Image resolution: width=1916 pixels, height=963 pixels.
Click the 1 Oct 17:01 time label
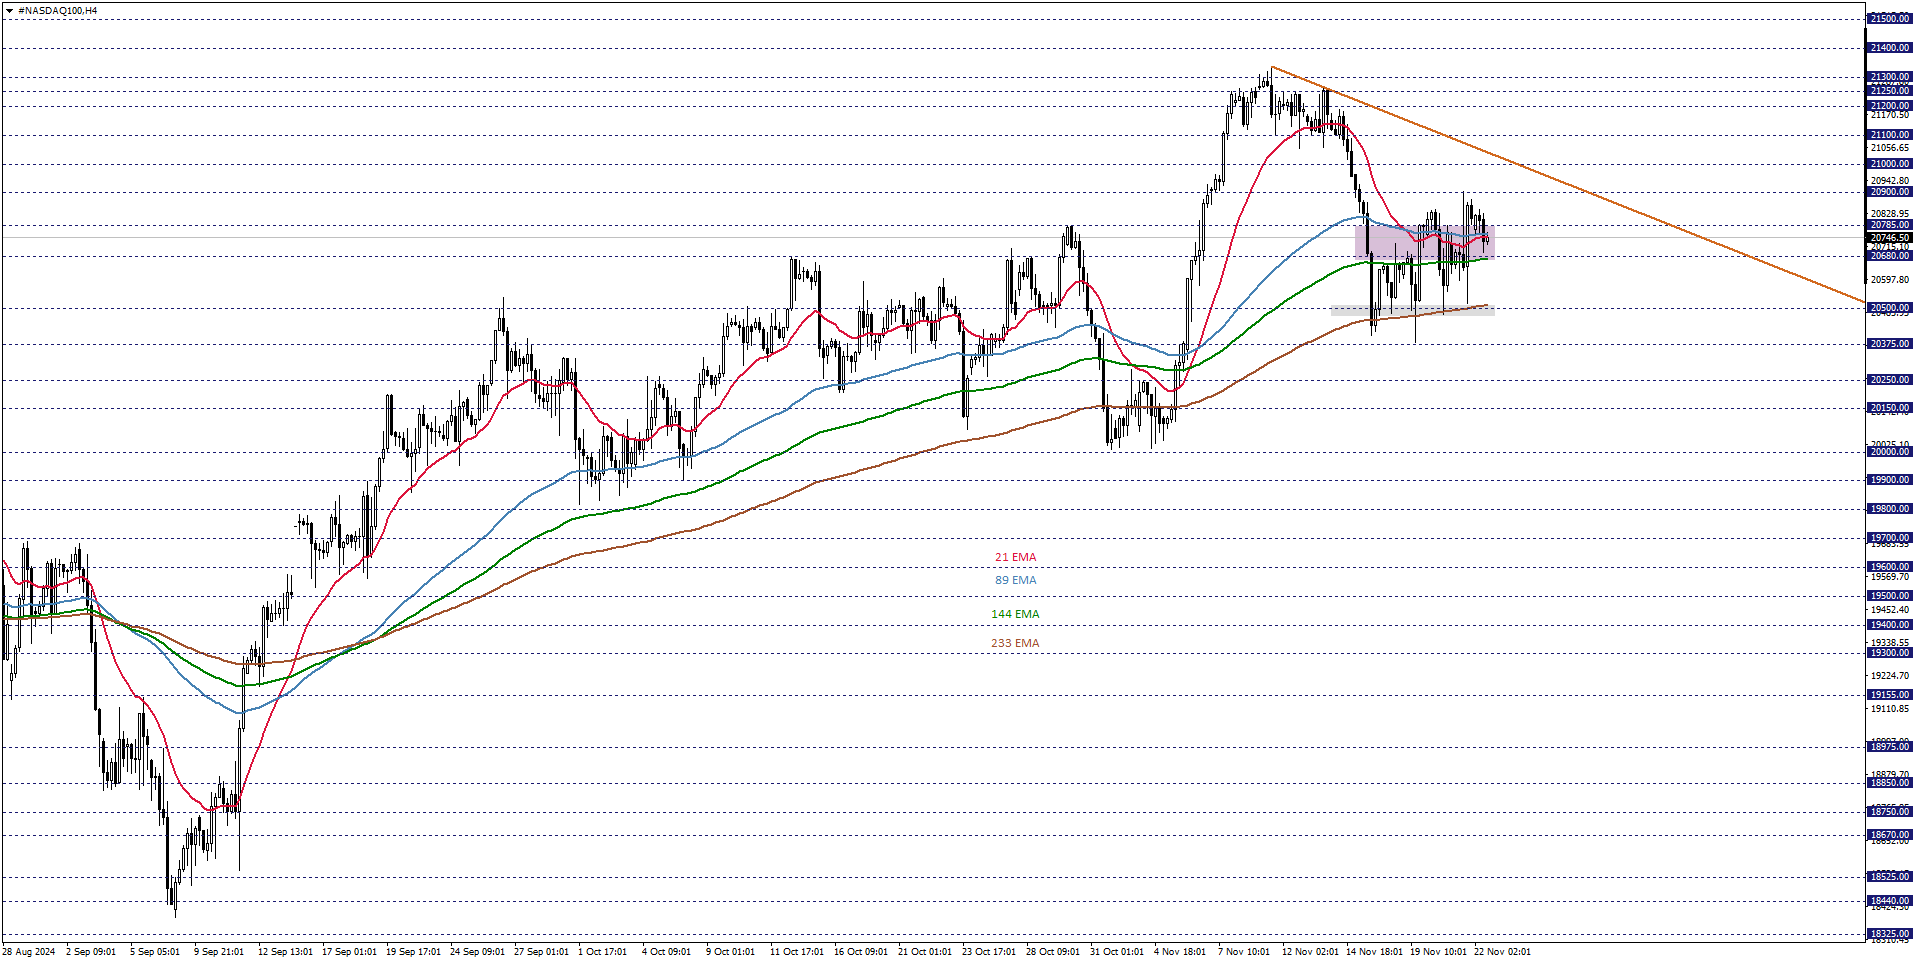(x=602, y=952)
